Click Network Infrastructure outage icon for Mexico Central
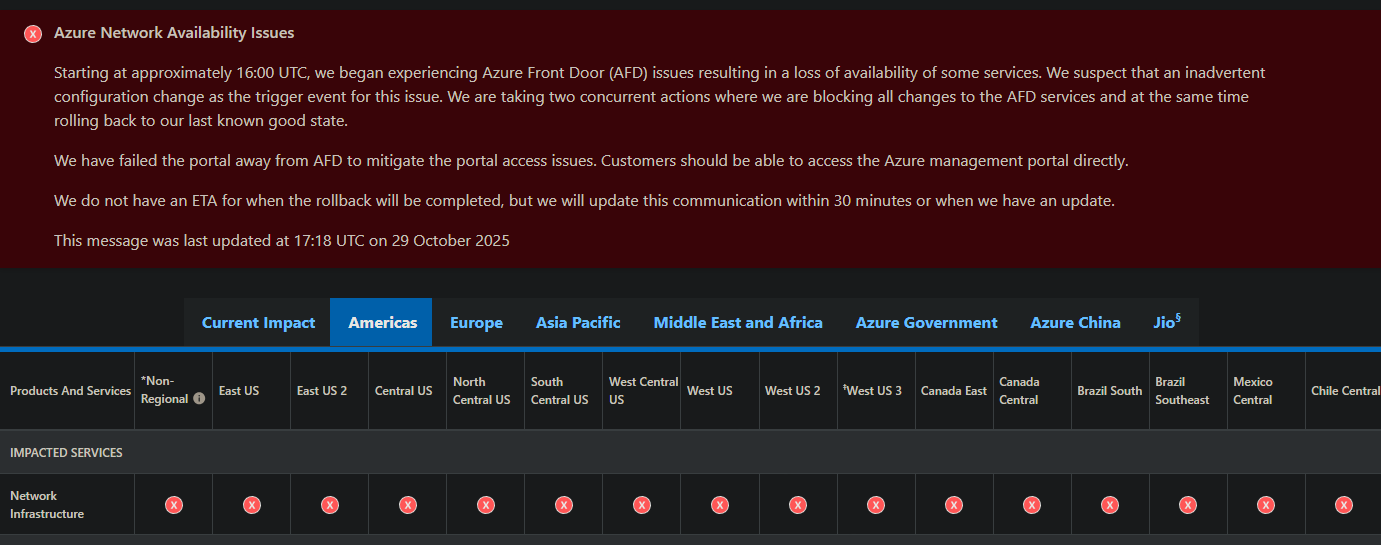 (x=1266, y=505)
